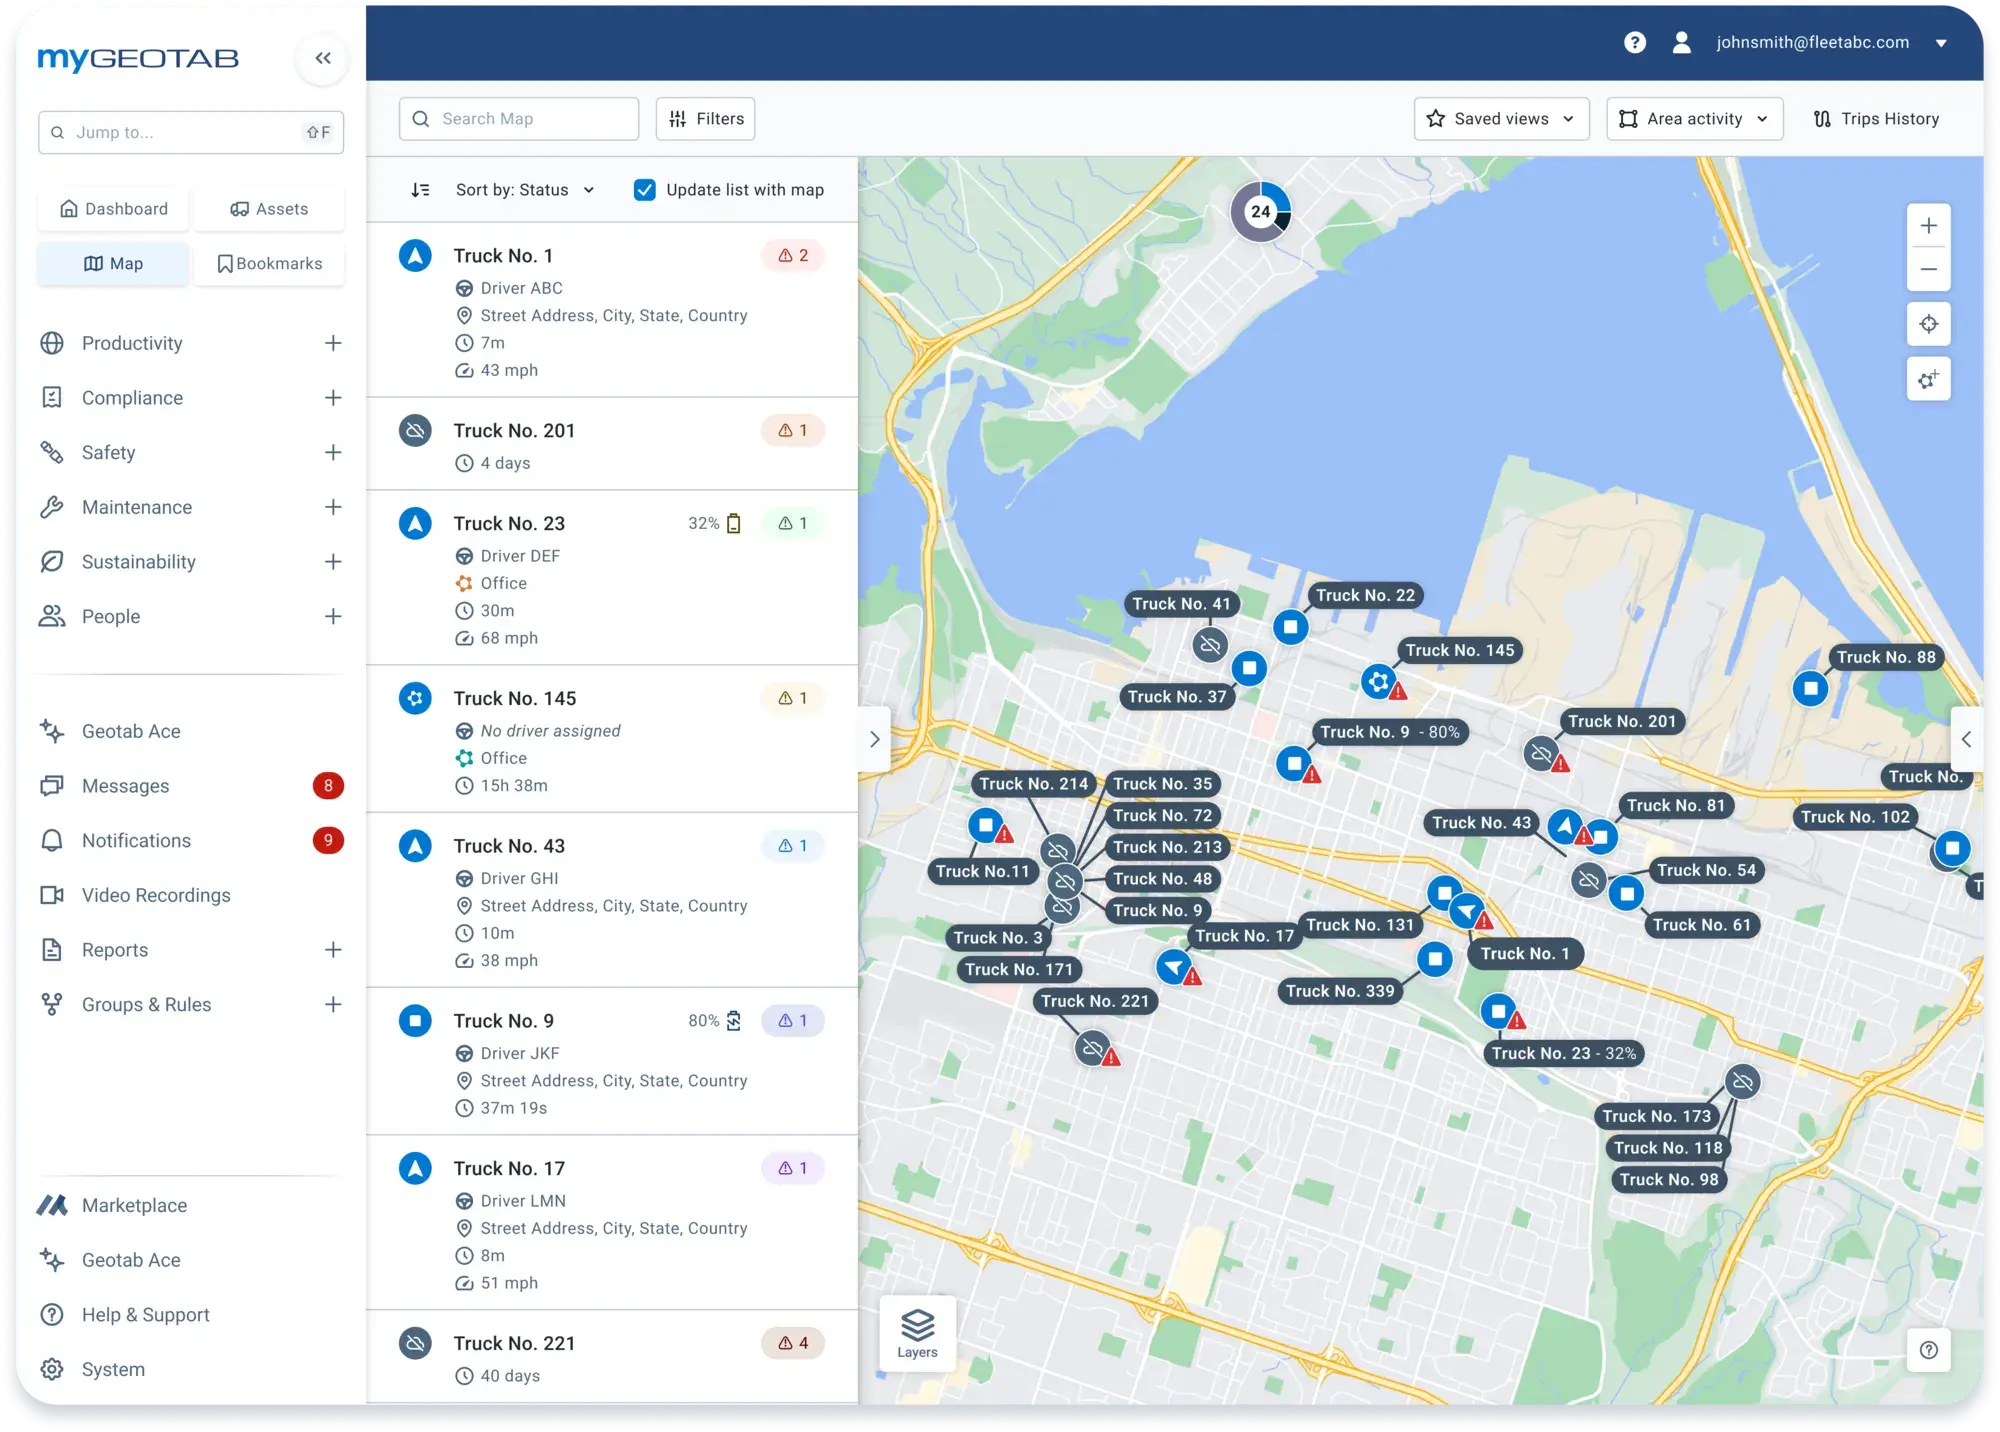2000x1432 pixels.
Task: Expand the Area activity dropdown
Action: [x=1694, y=118]
